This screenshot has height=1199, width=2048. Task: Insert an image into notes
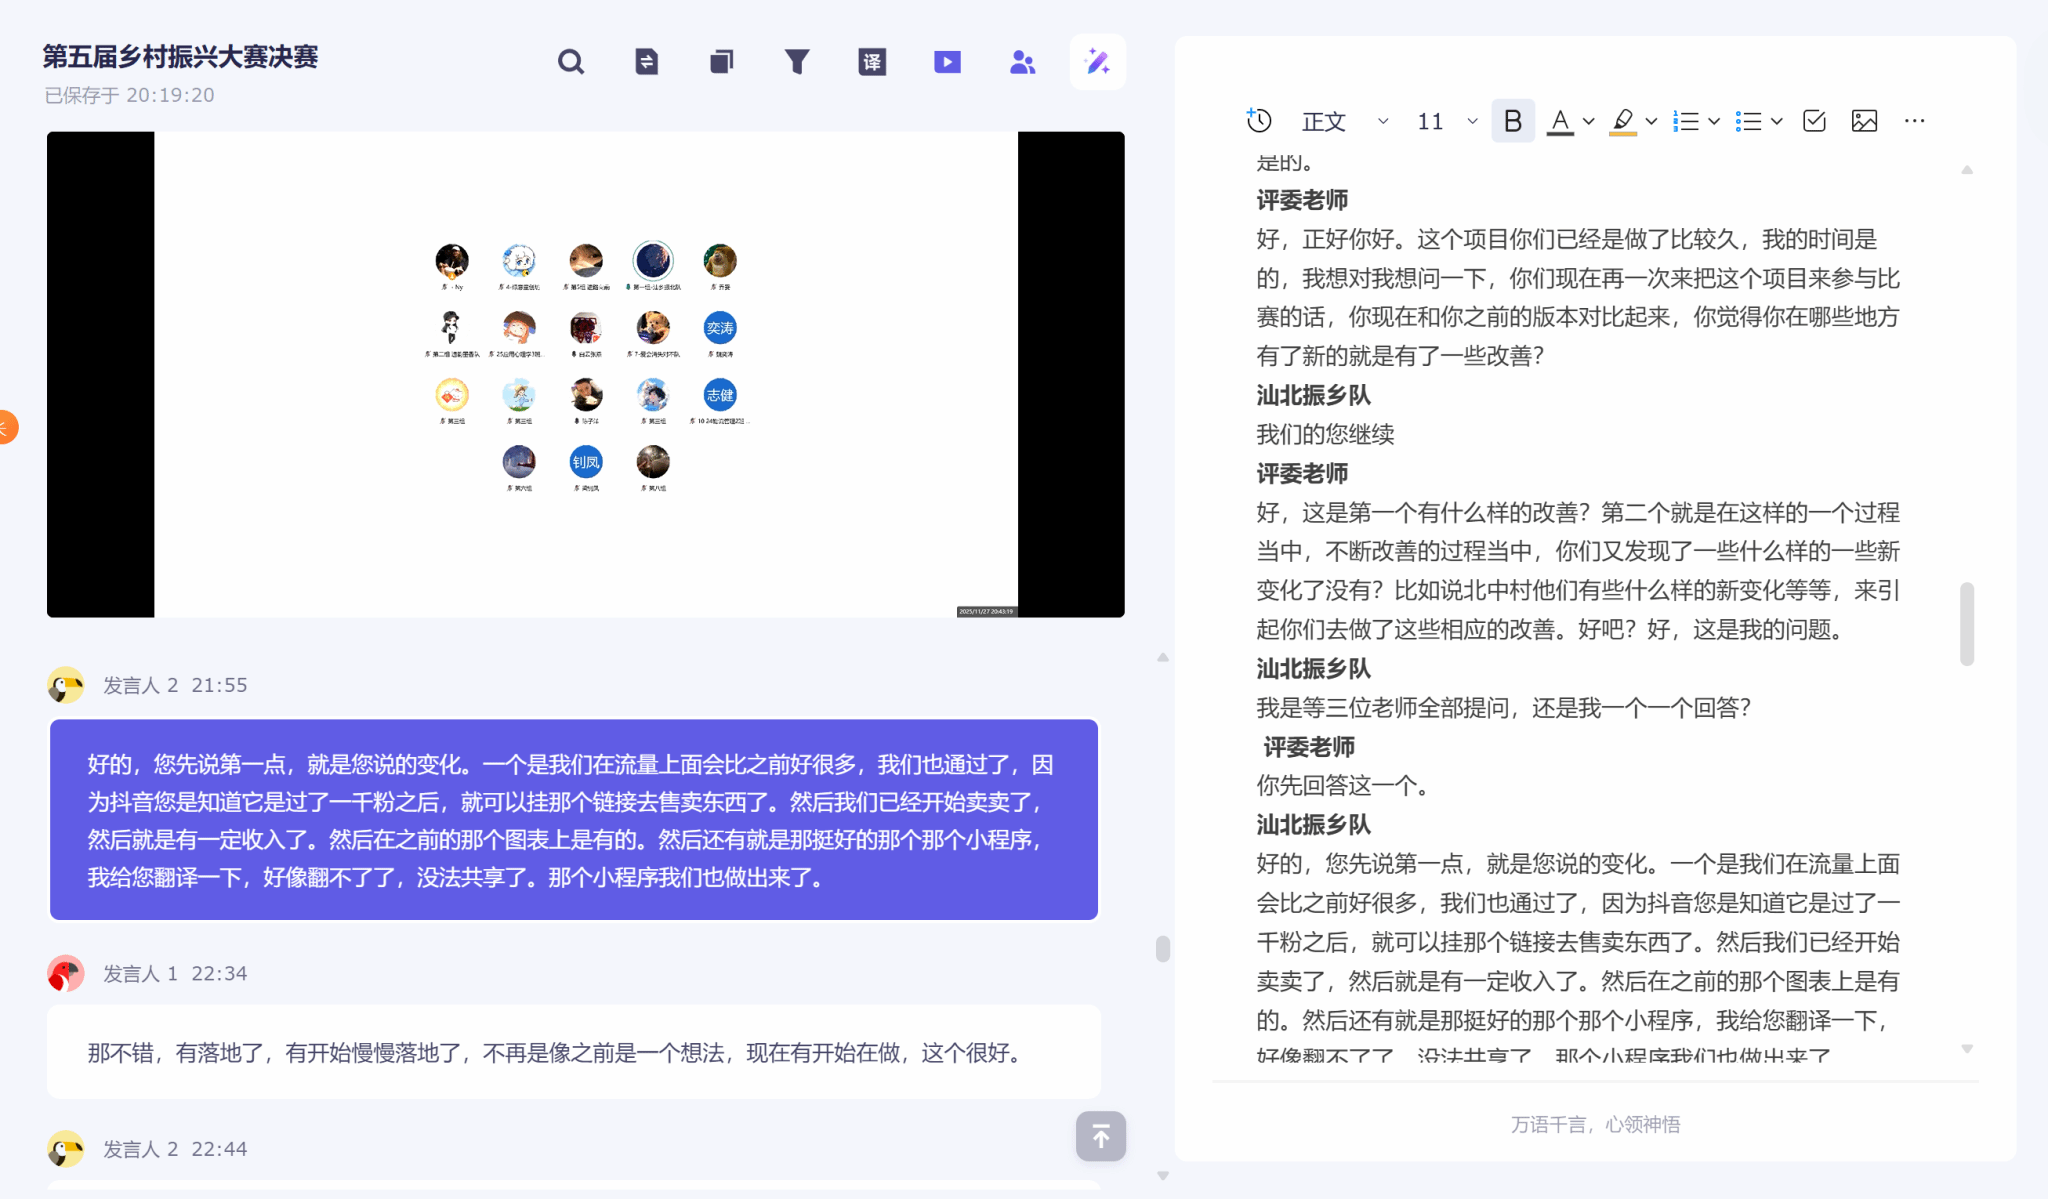tap(1864, 121)
